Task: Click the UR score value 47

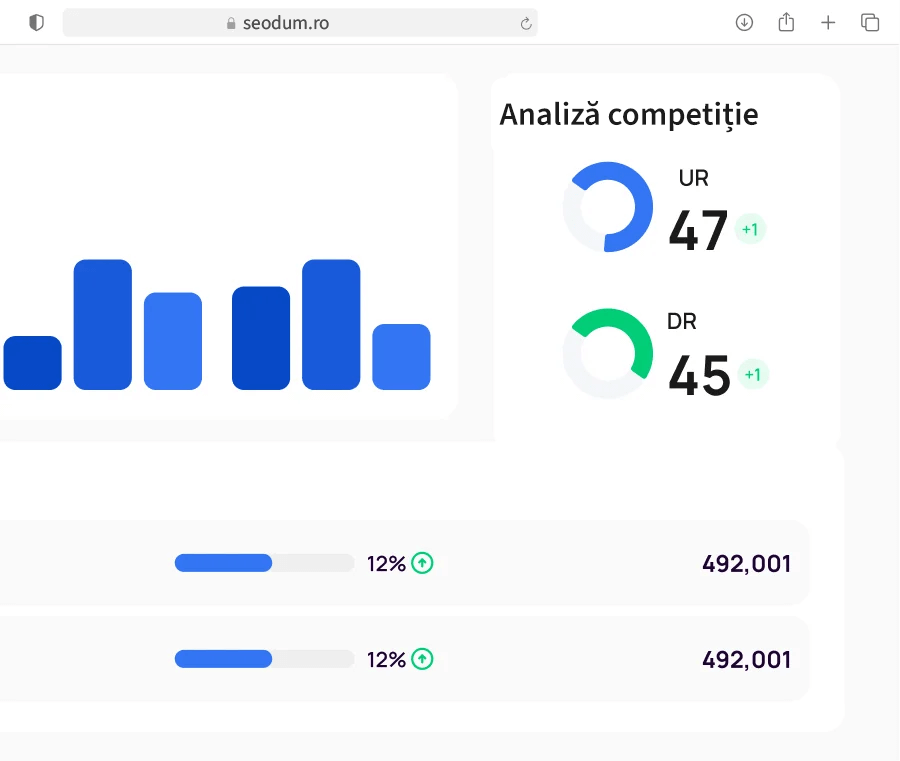Action: [x=697, y=230]
